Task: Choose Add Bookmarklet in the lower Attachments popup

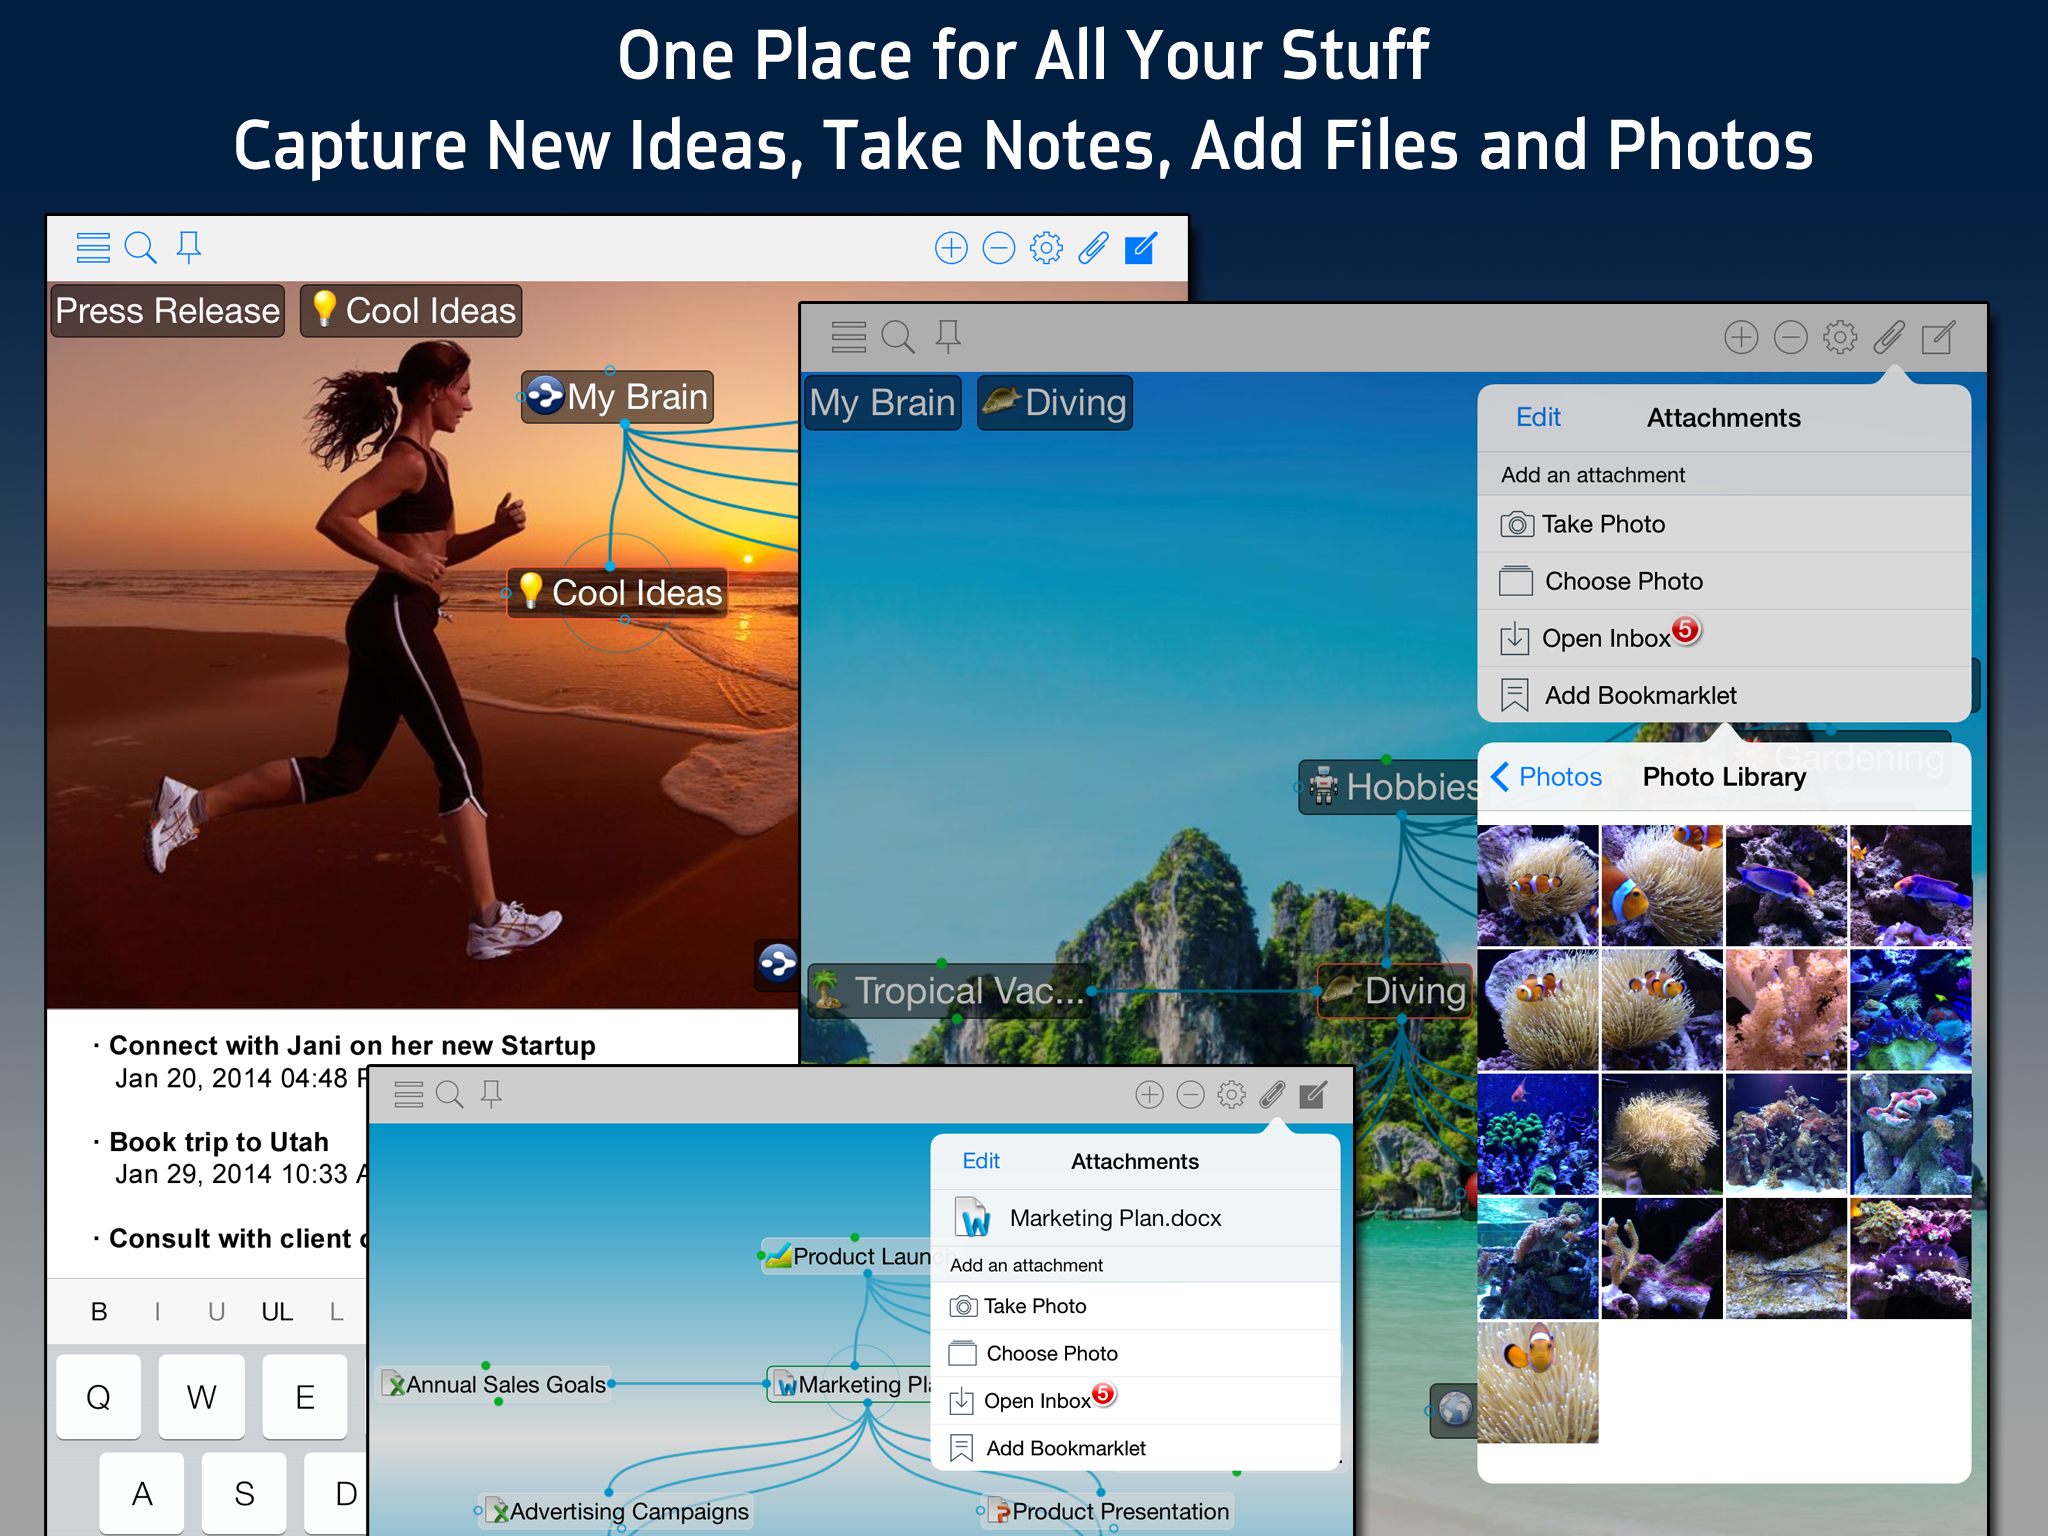Action: [x=1065, y=1448]
